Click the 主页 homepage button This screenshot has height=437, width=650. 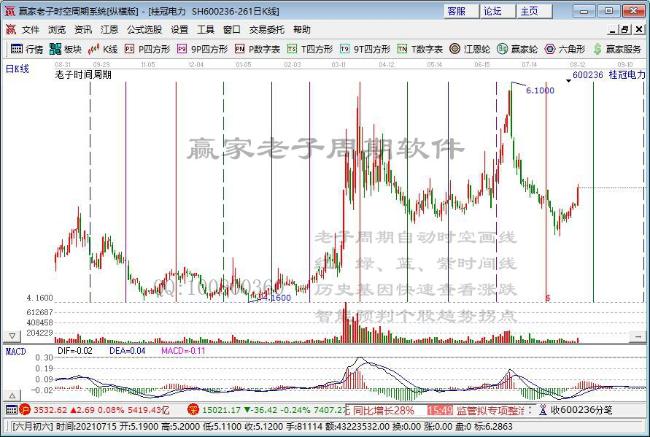tap(534, 11)
